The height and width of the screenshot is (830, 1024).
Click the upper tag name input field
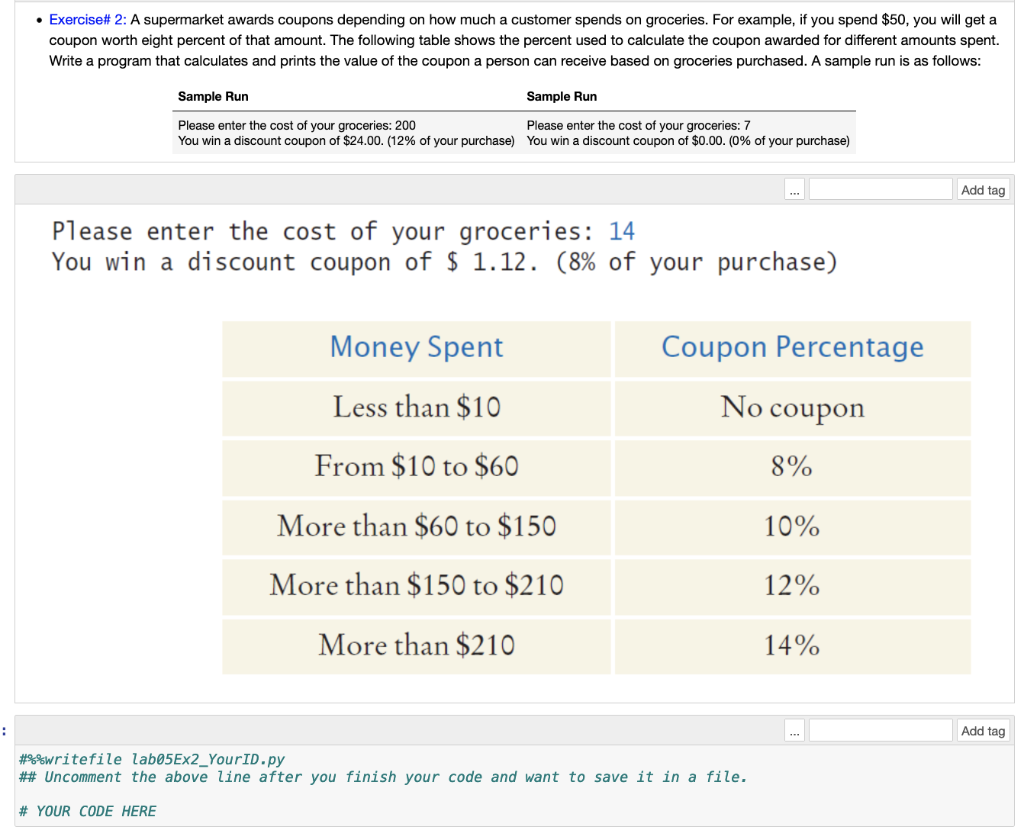coord(880,189)
